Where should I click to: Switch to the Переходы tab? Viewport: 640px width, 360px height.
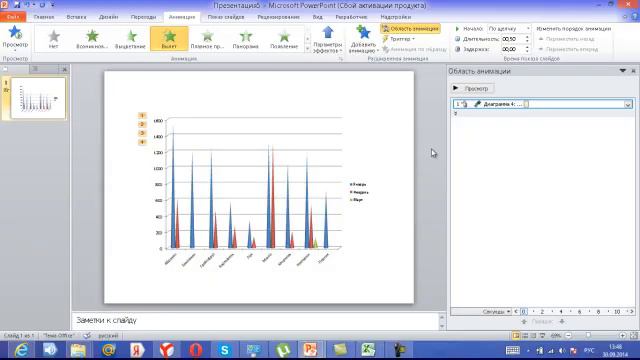[x=143, y=17]
